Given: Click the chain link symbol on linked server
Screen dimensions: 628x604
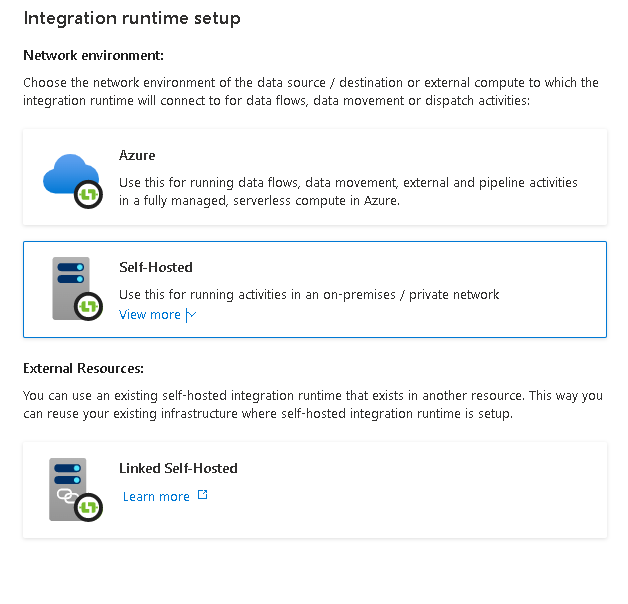Looking at the screenshot, I should click(68, 497).
